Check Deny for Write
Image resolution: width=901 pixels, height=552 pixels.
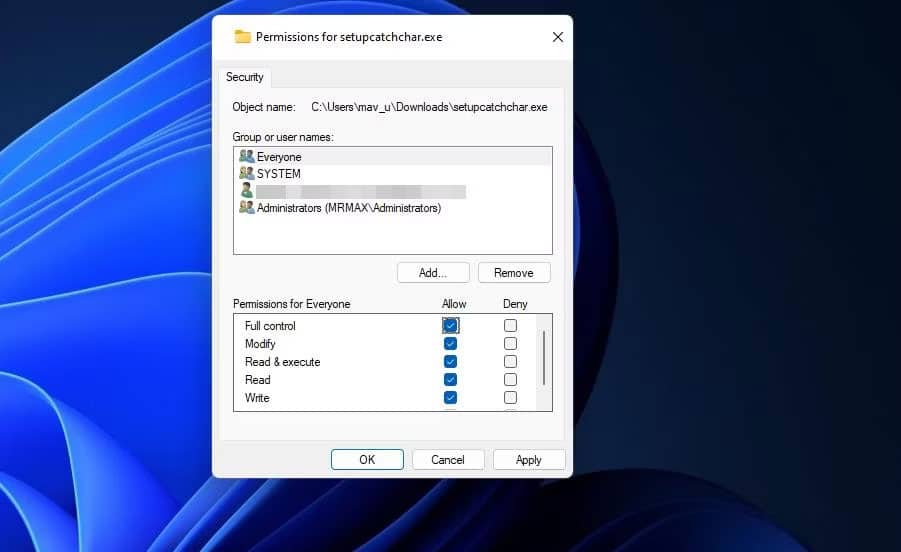pyautogui.click(x=510, y=397)
